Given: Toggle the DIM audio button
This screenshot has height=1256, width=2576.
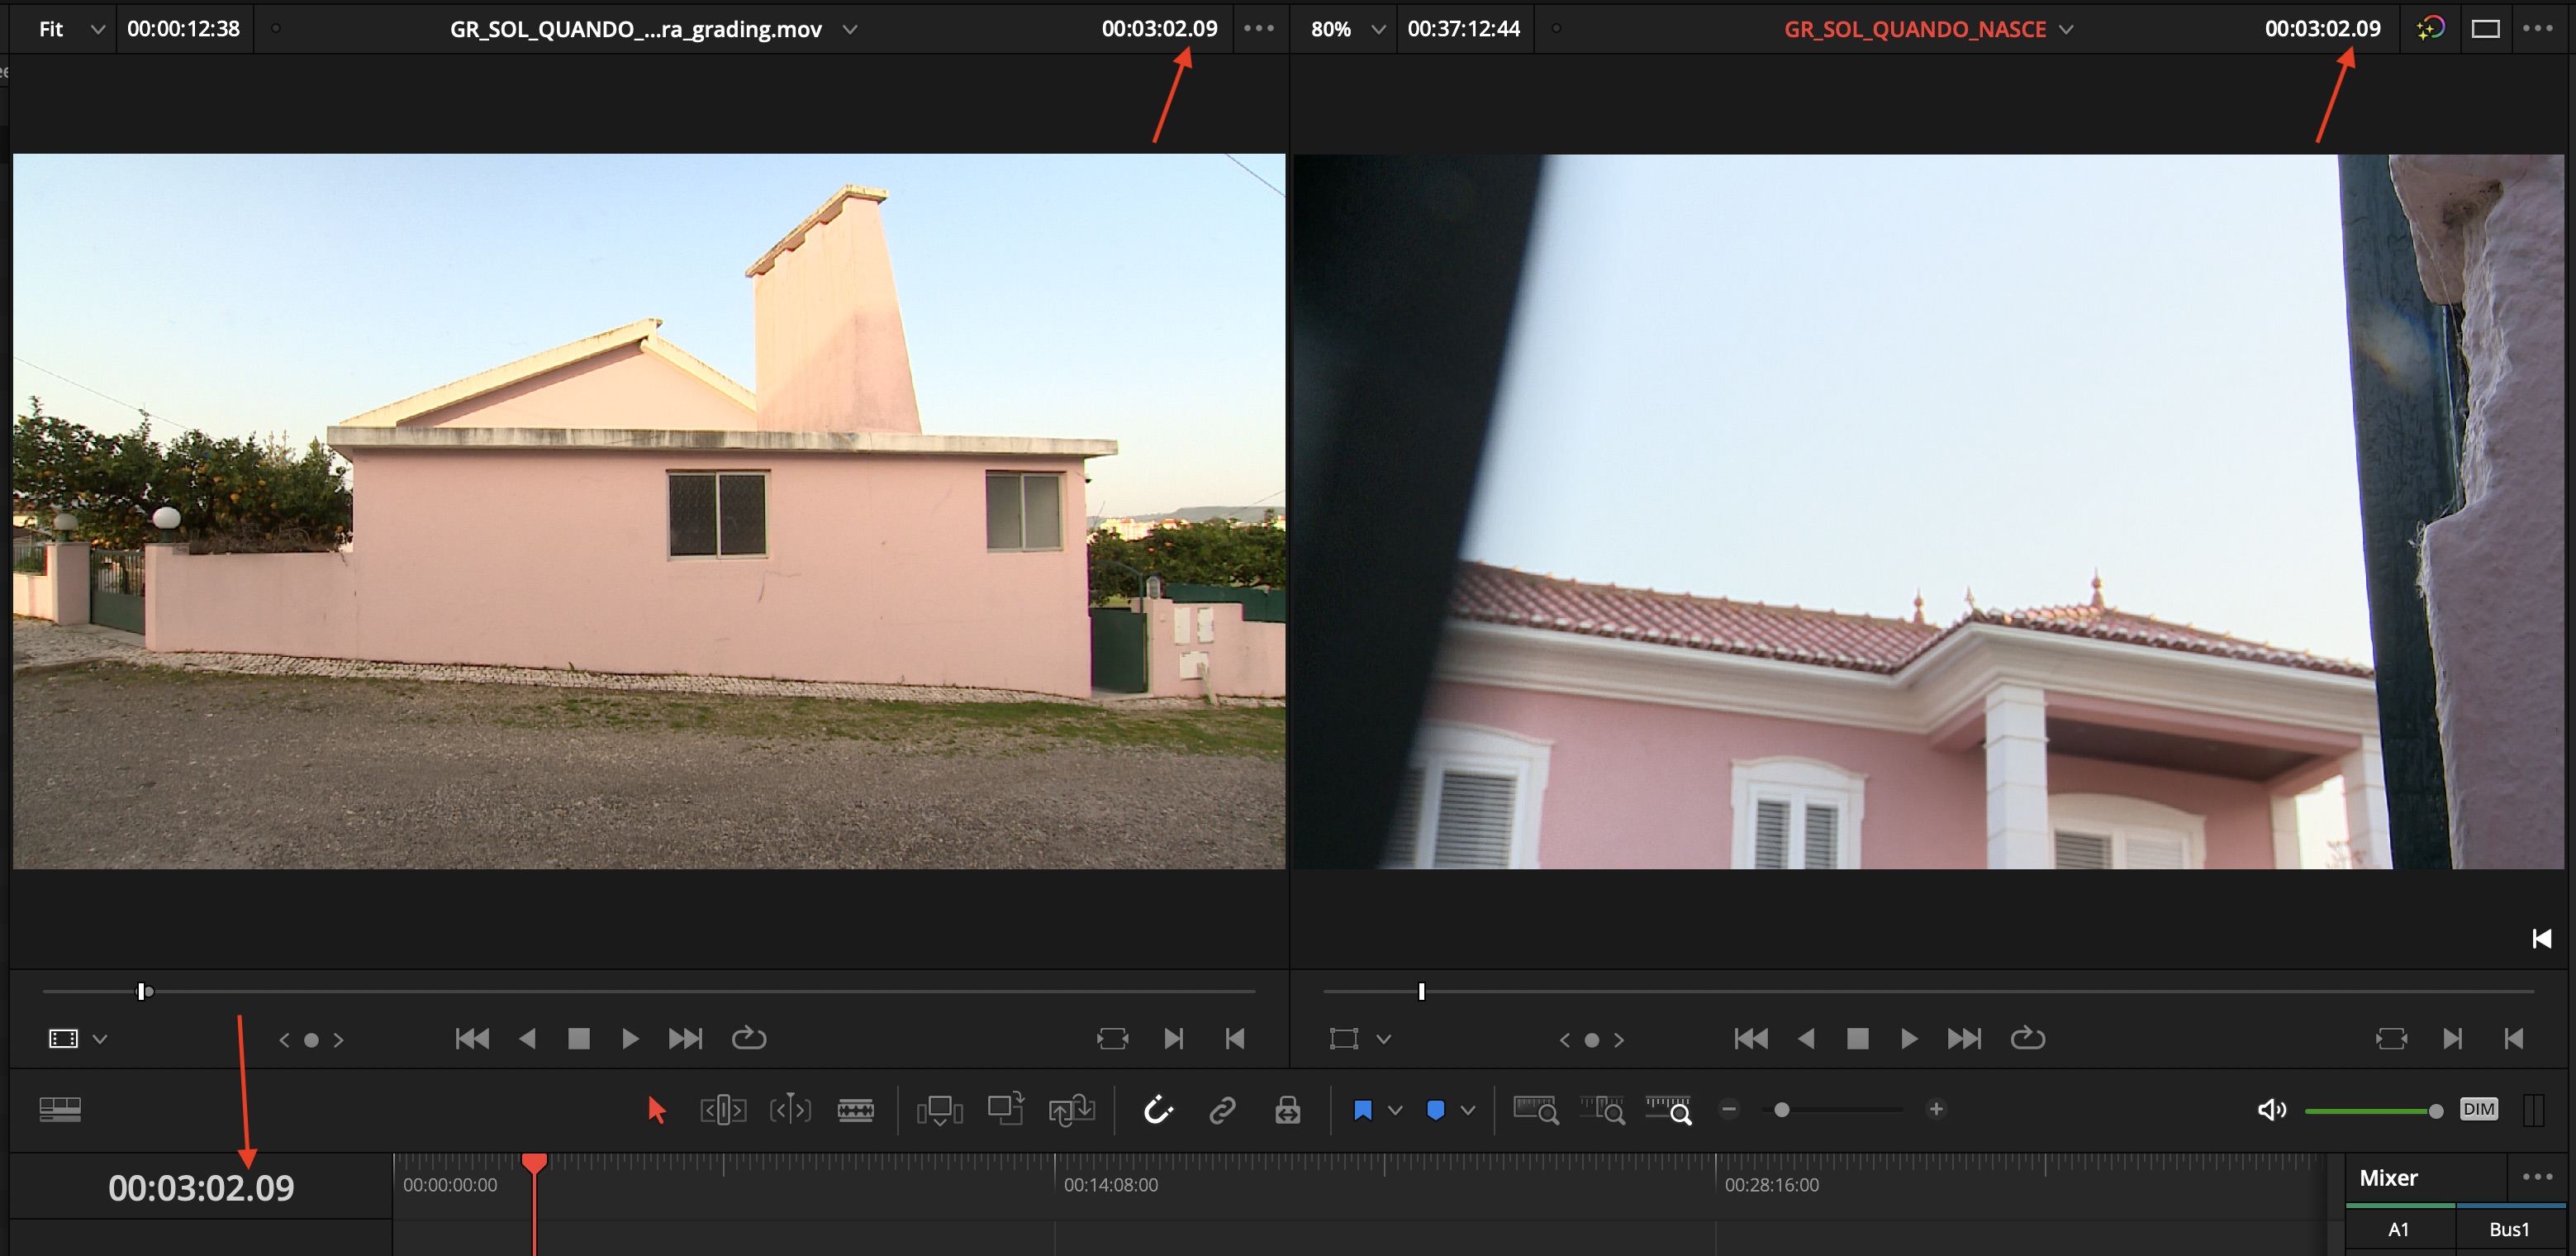Looking at the screenshot, I should (x=2478, y=1109).
